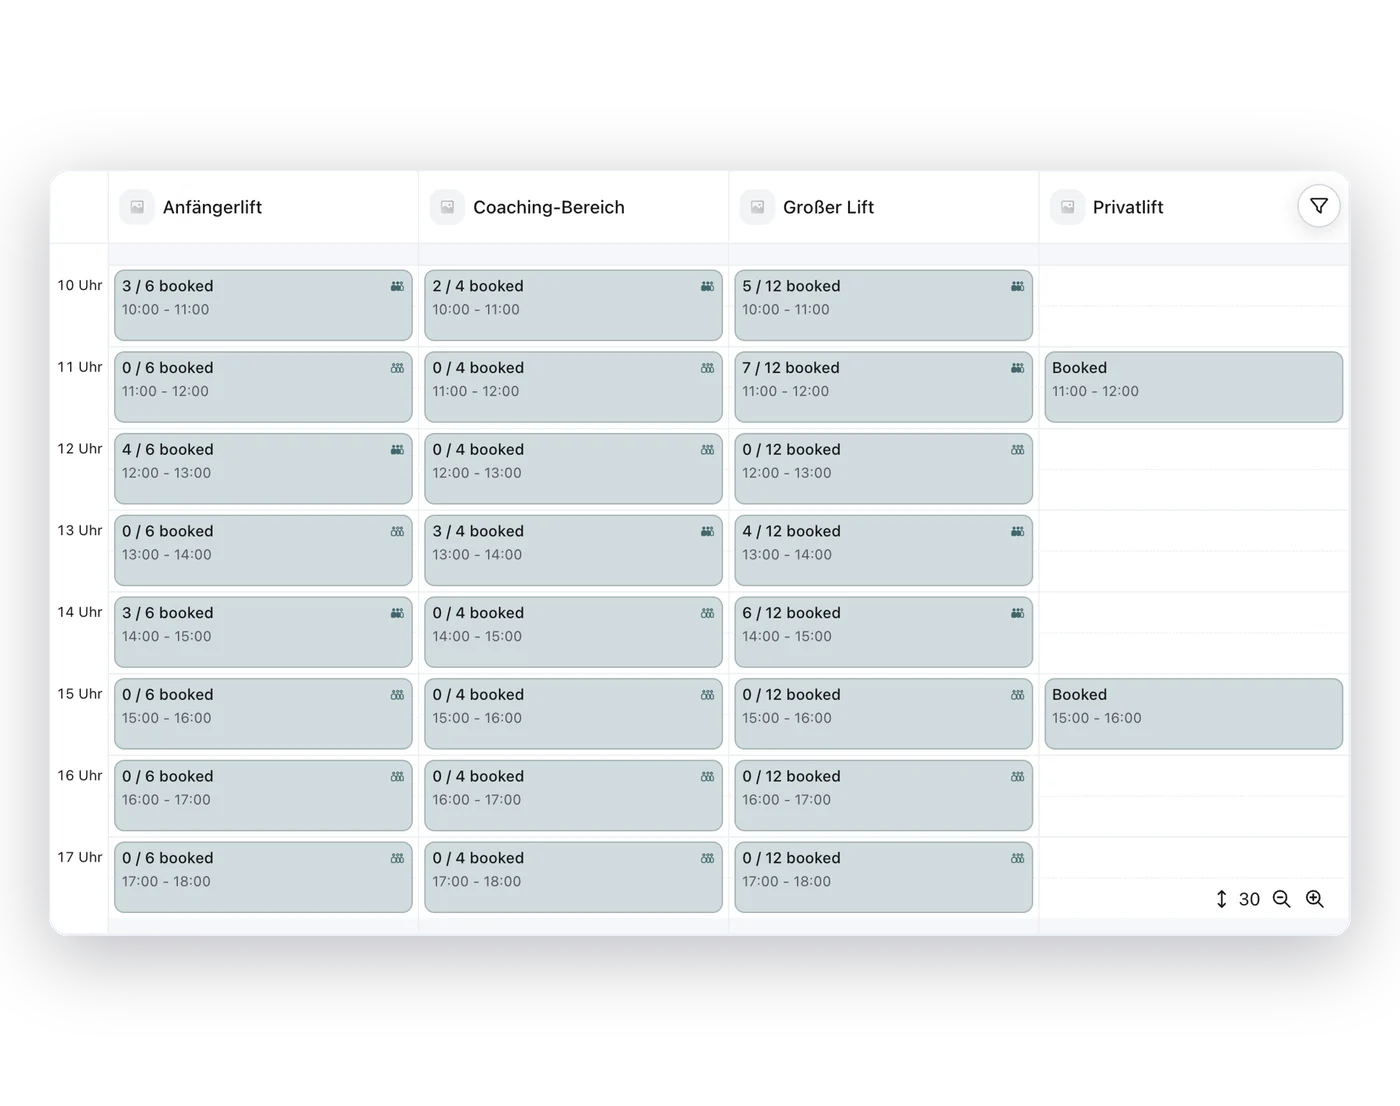
Task: Open Coaching-Bereich 12:00 - 13:00 slot
Action: [x=573, y=468]
